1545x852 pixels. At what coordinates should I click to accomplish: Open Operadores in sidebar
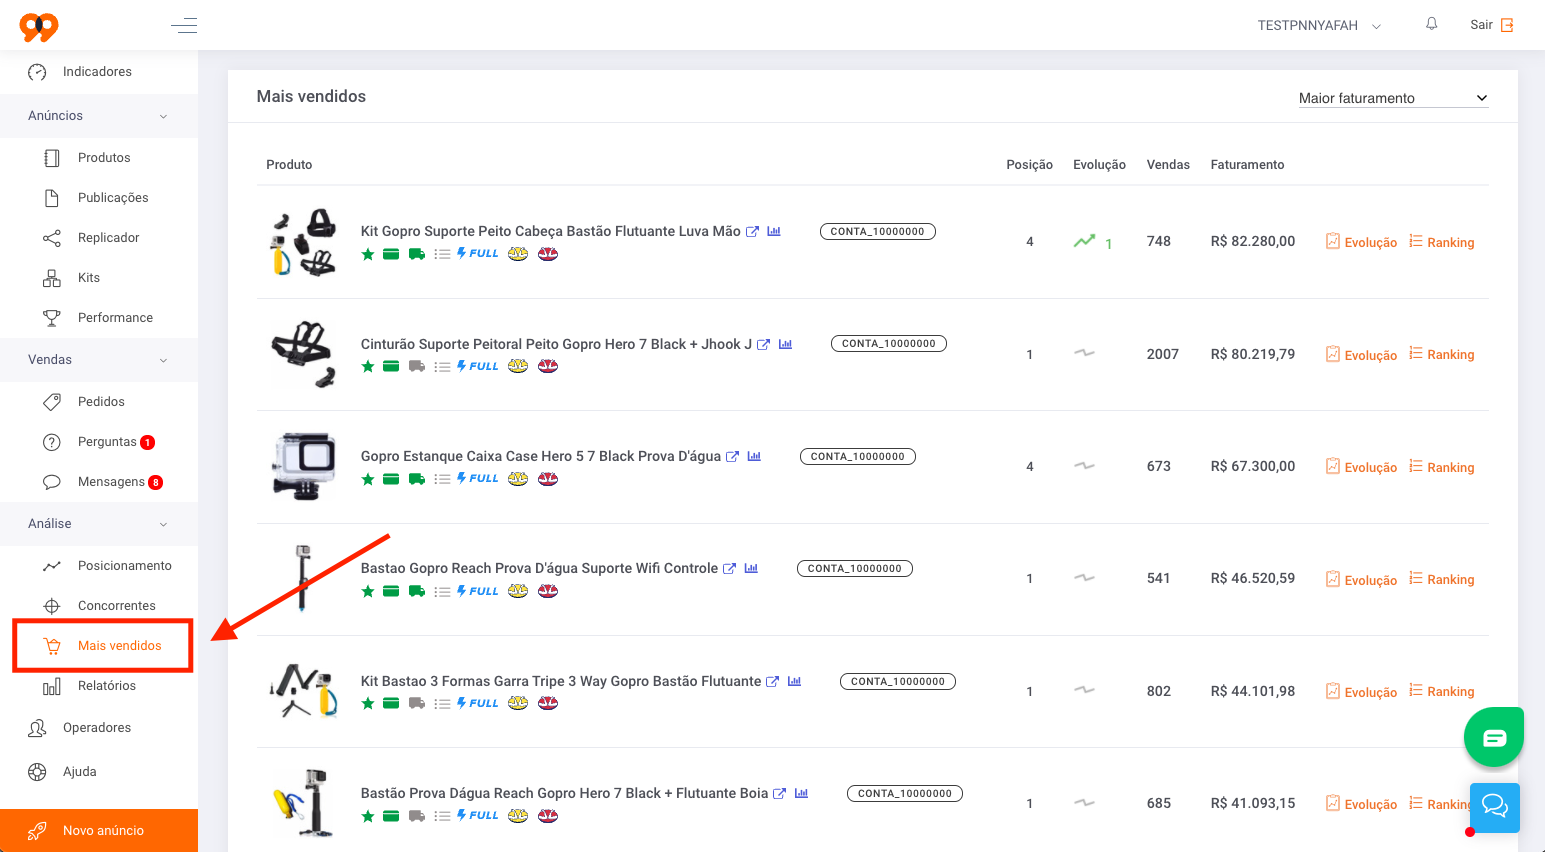click(x=97, y=728)
